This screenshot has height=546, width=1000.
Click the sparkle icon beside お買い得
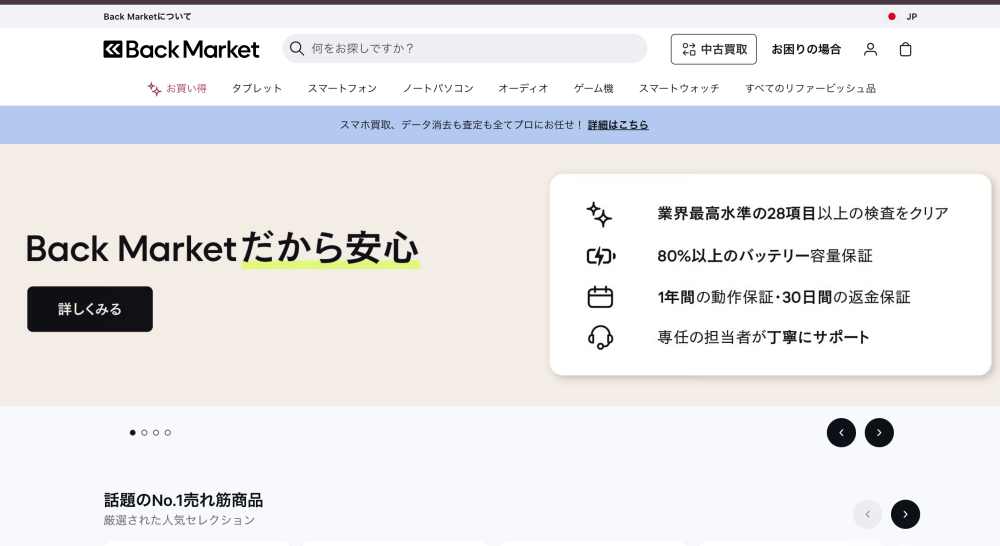[x=154, y=89]
